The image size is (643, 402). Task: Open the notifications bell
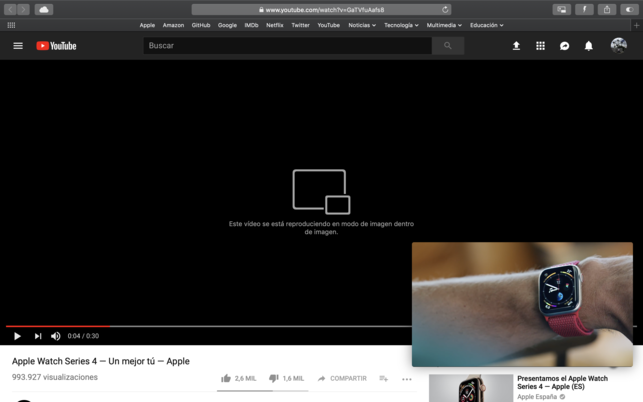[588, 46]
